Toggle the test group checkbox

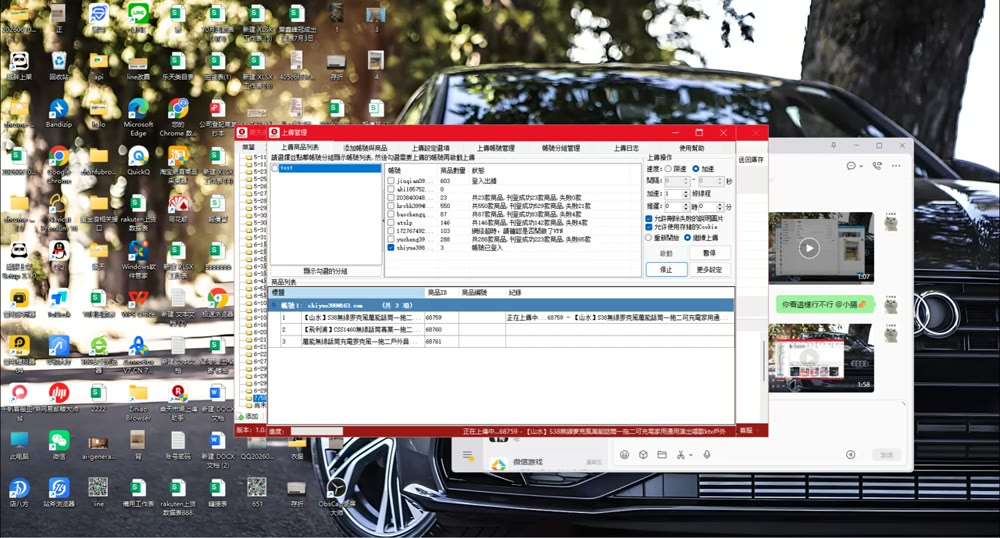point(275,168)
